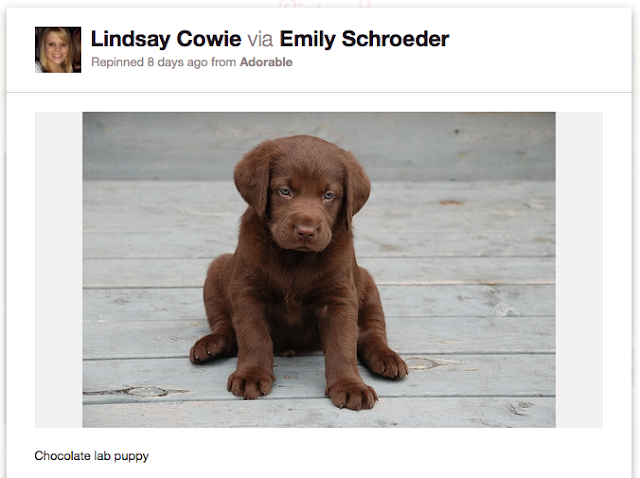This screenshot has height=478, width=640.
Task: Click the puppy's blue eyes
Action: [307, 194]
